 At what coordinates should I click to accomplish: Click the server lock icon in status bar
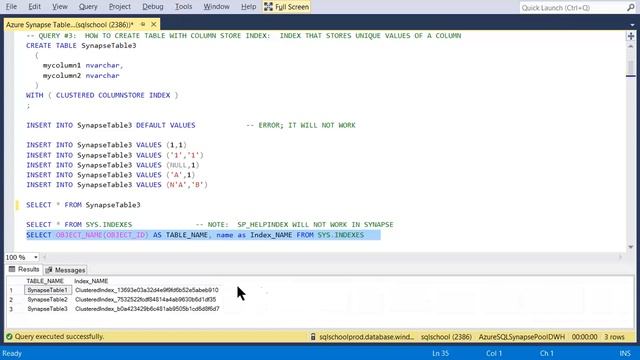pyautogui.click(x=313, y=337)
